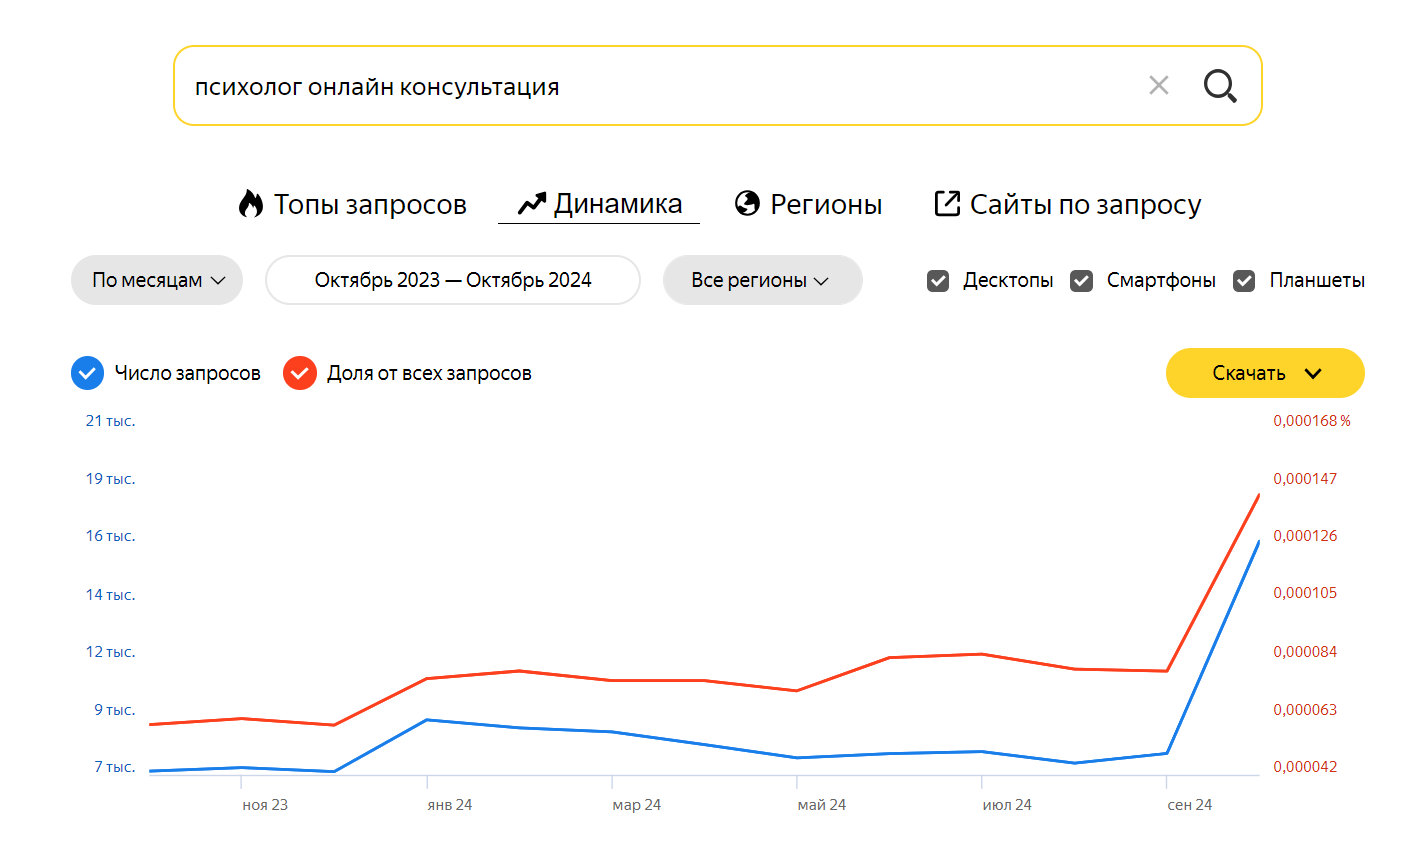
Task: Open the date range Октябрь 2023 — Октябрь 2024
Action: pos(453,280)
